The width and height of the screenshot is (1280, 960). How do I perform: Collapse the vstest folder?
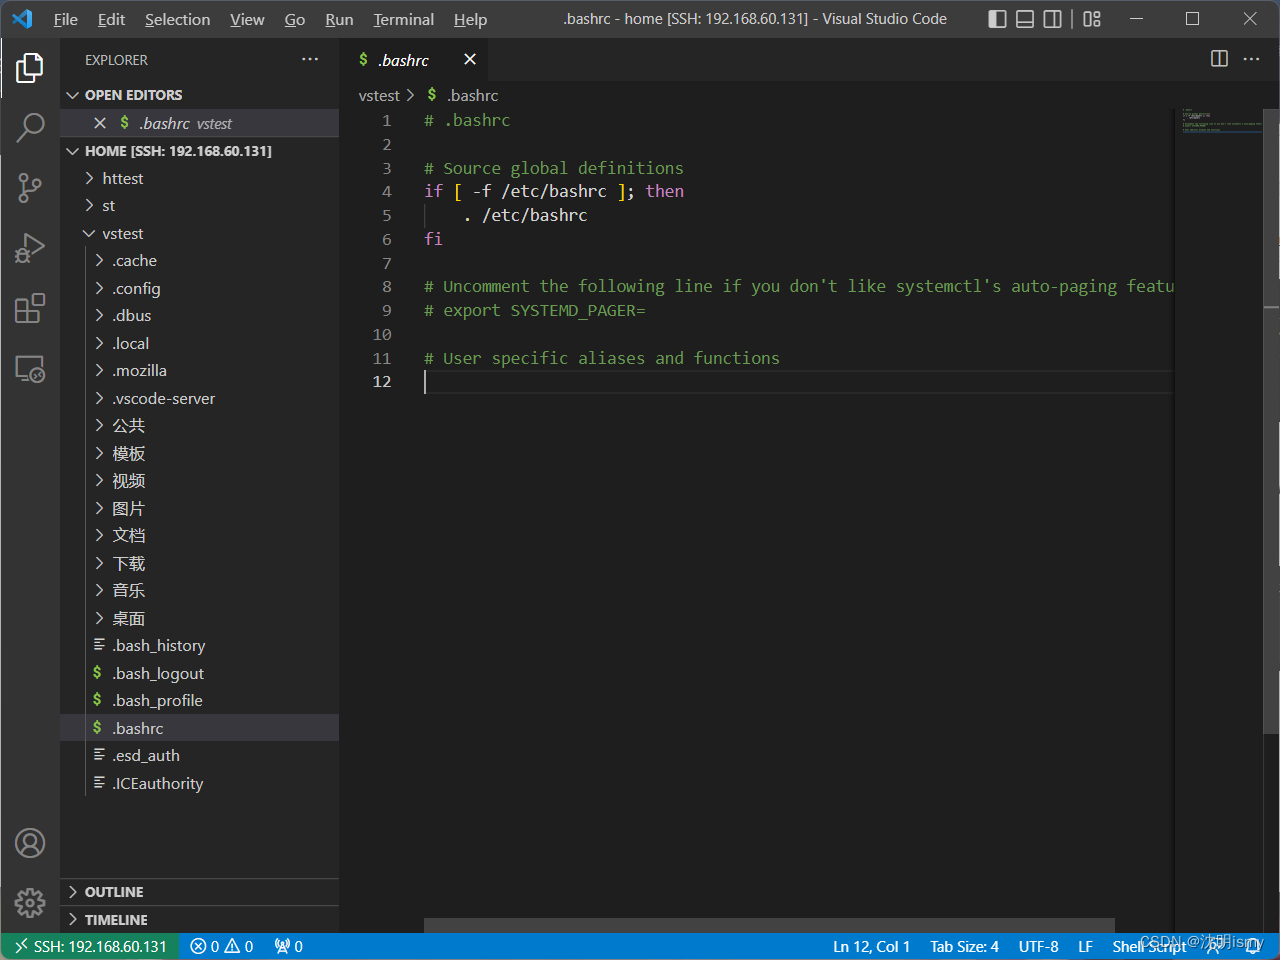pos(199,233)
